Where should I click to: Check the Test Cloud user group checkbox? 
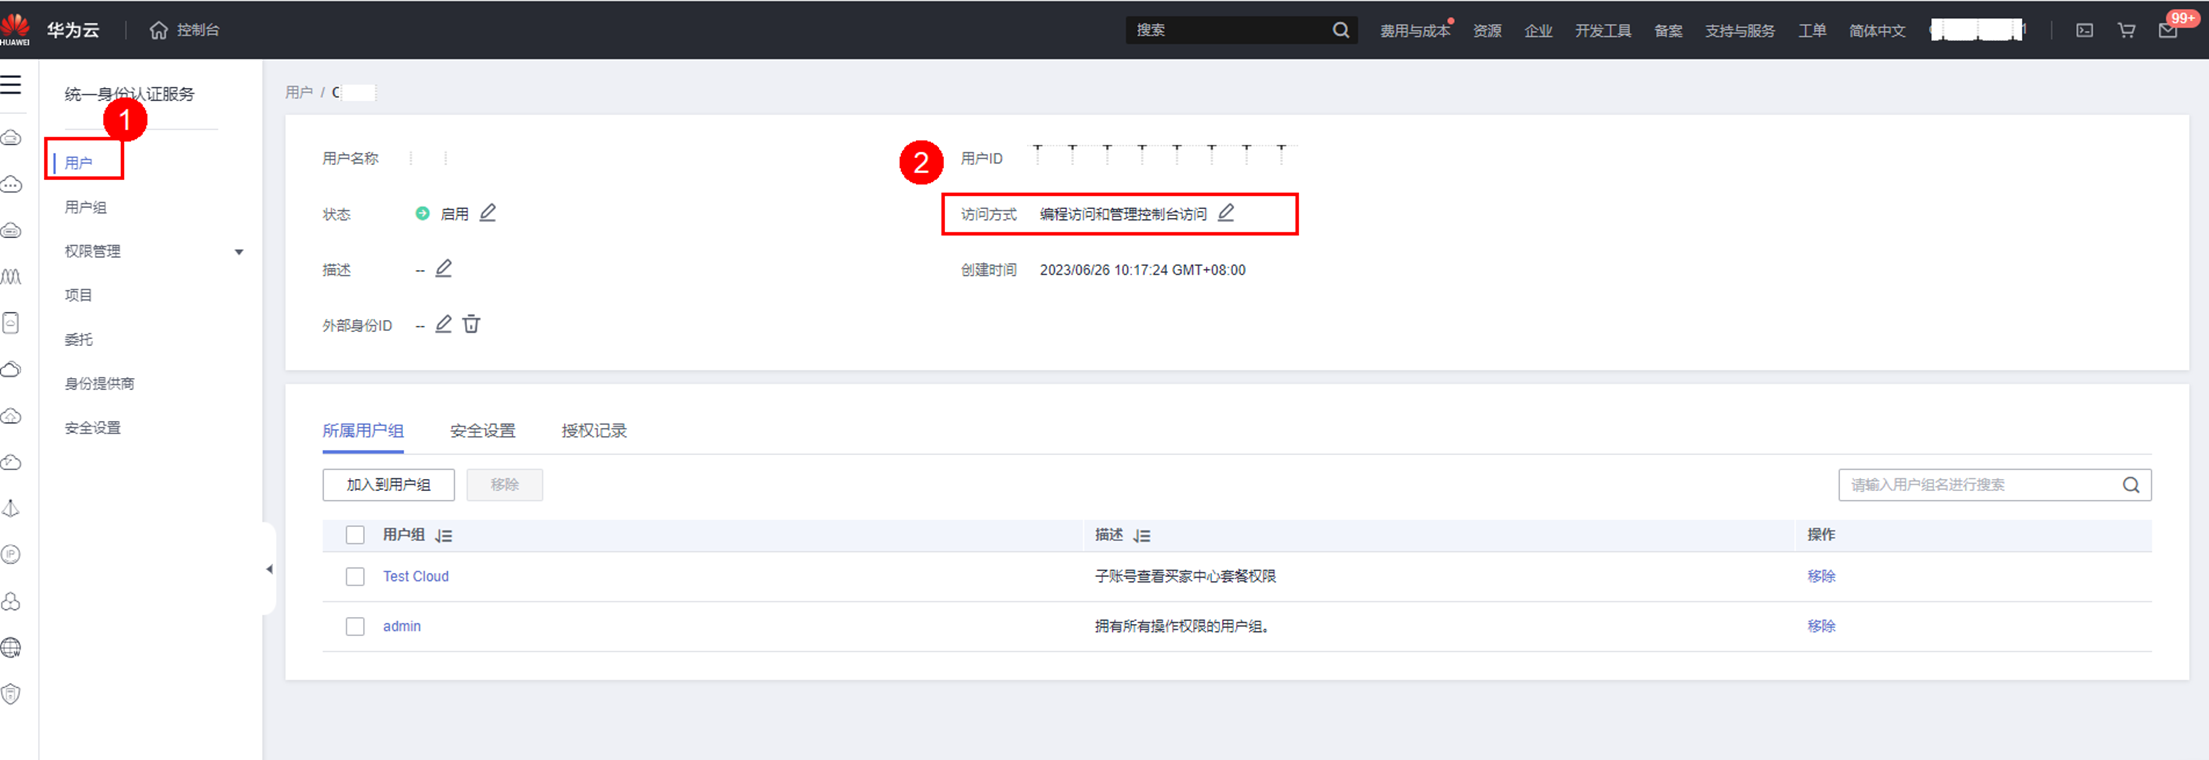355,577
